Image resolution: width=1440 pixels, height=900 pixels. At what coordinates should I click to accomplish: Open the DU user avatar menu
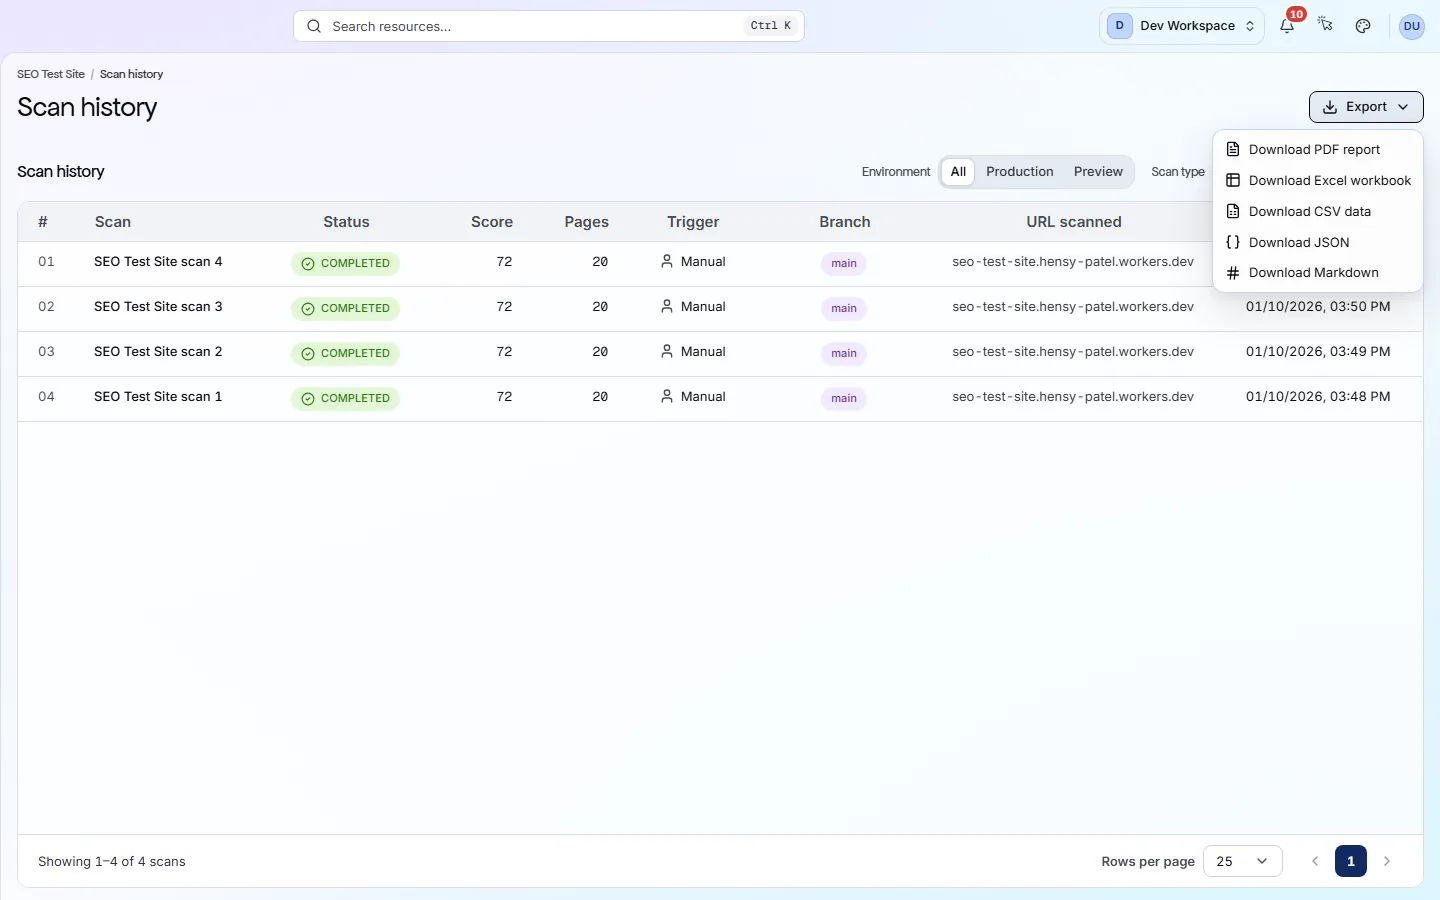[1412, 26]
